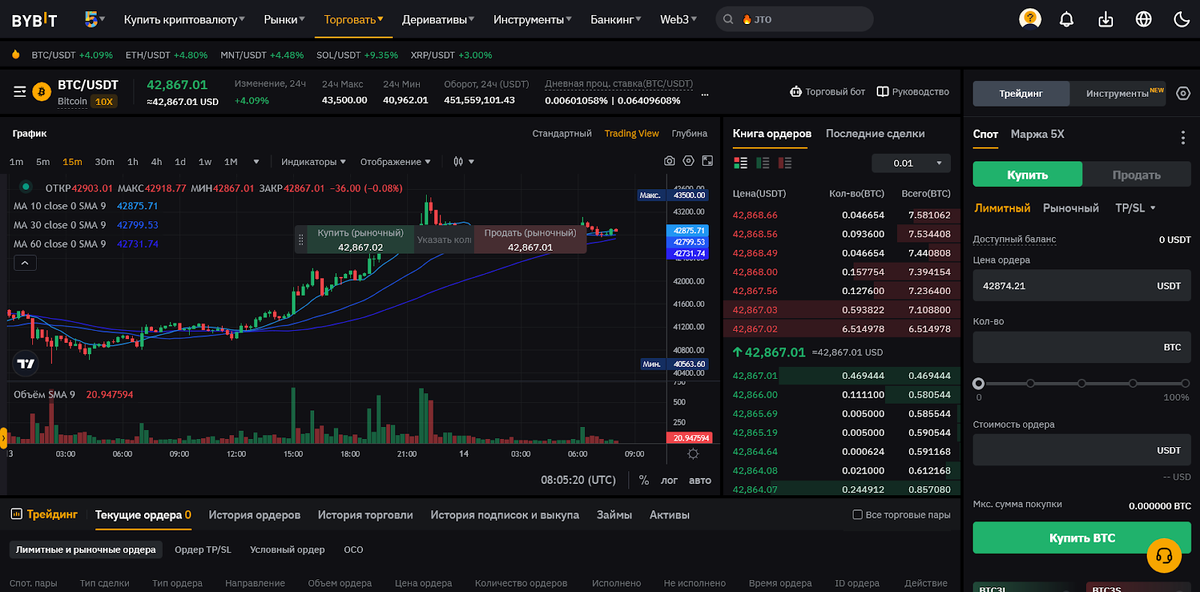
Task: Select the 5m chart interval
Action: [x=43, y=162]
